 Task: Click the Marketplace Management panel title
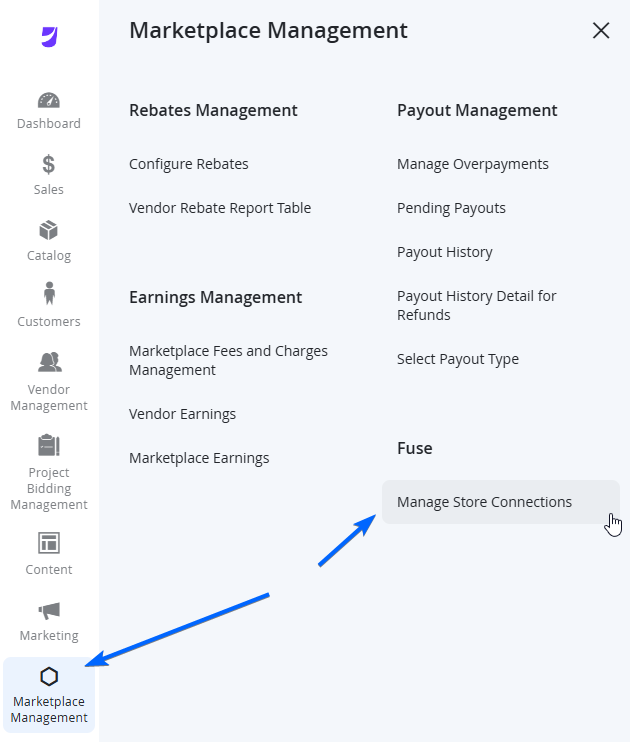pos(268,30)
